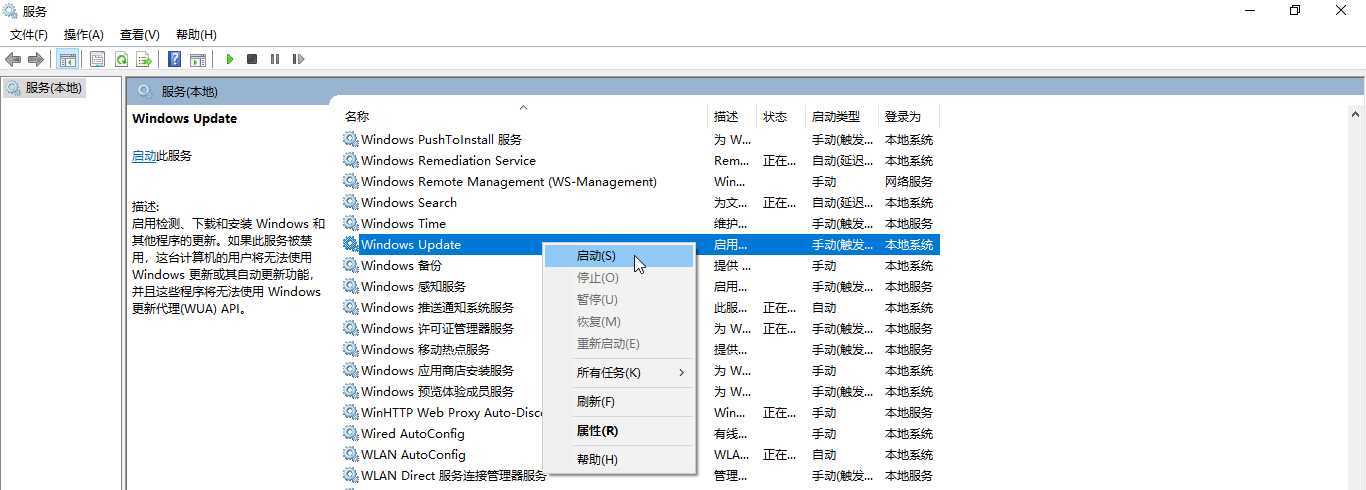Click the Export List toolbar icon

tap(144, 59)
